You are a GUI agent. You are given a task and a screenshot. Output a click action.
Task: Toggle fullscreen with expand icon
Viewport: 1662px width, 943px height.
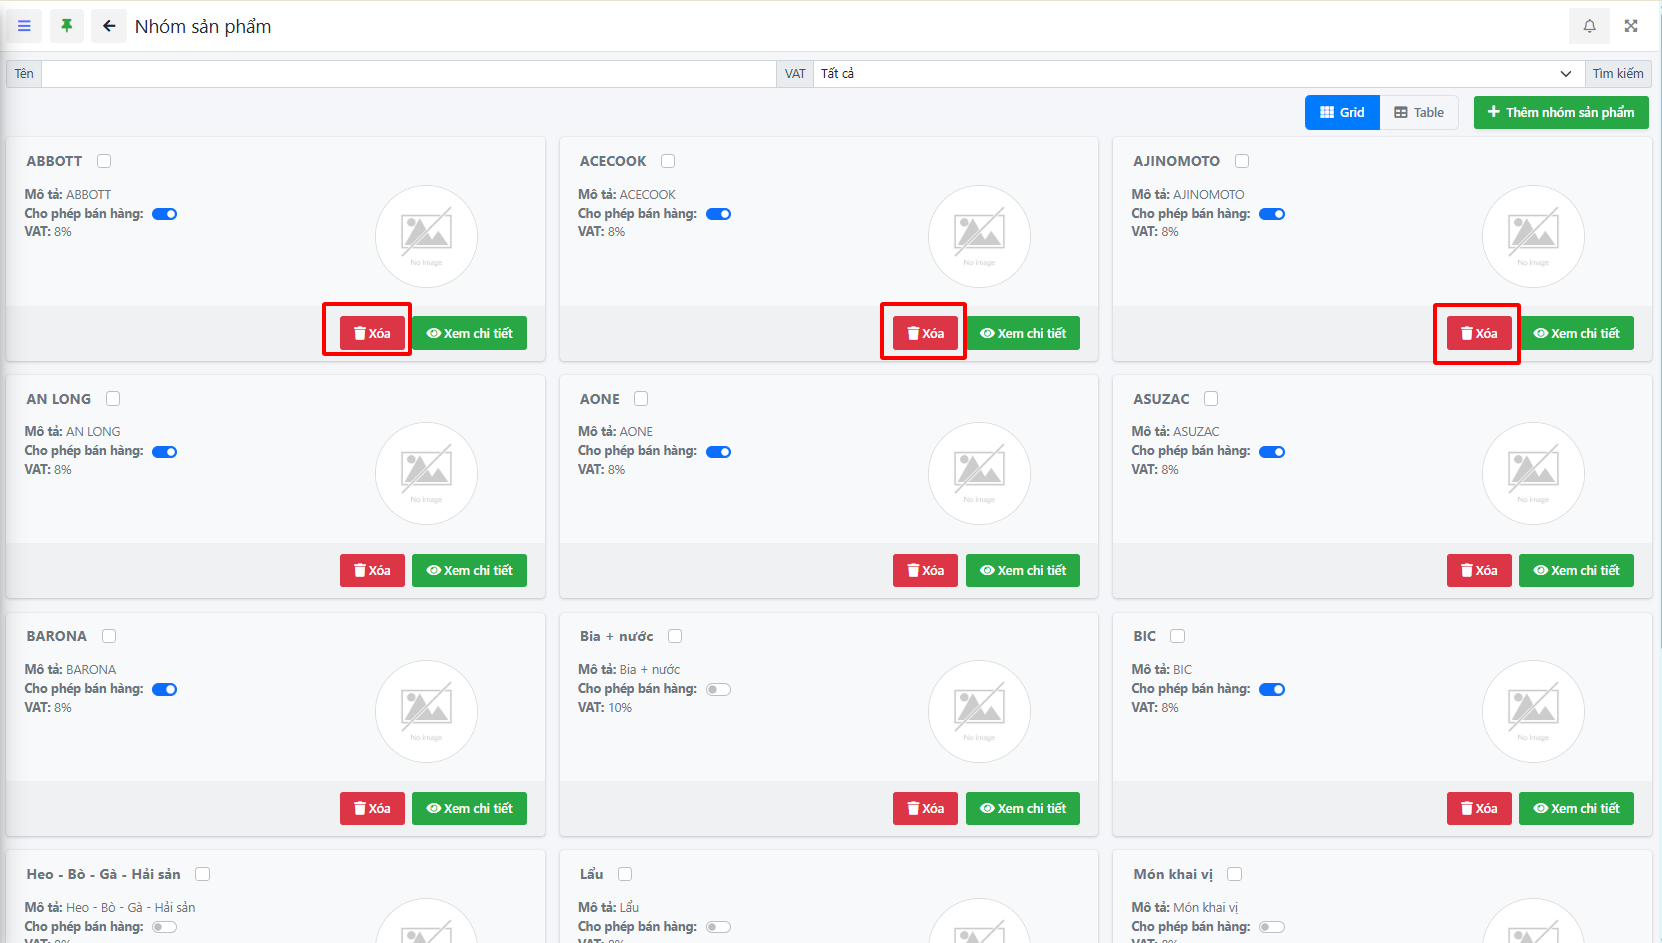point(1631,26)
